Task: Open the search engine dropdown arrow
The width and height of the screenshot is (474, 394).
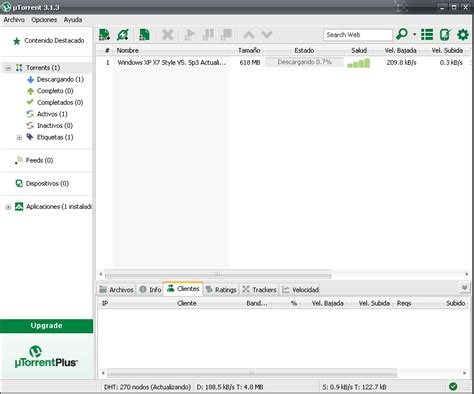Action: 414,34
